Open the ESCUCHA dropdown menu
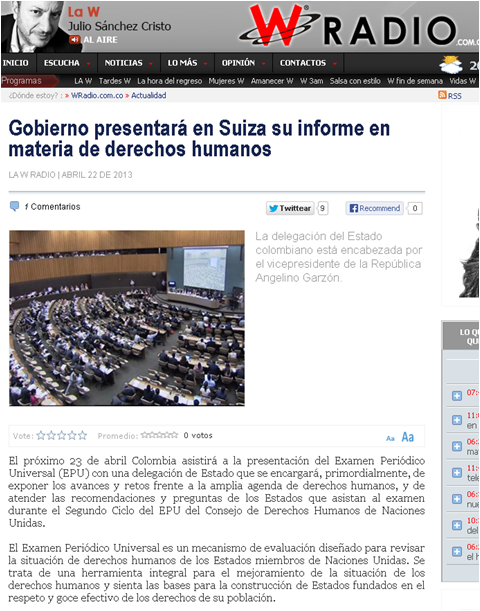480x611 pixels. (67, 63)
